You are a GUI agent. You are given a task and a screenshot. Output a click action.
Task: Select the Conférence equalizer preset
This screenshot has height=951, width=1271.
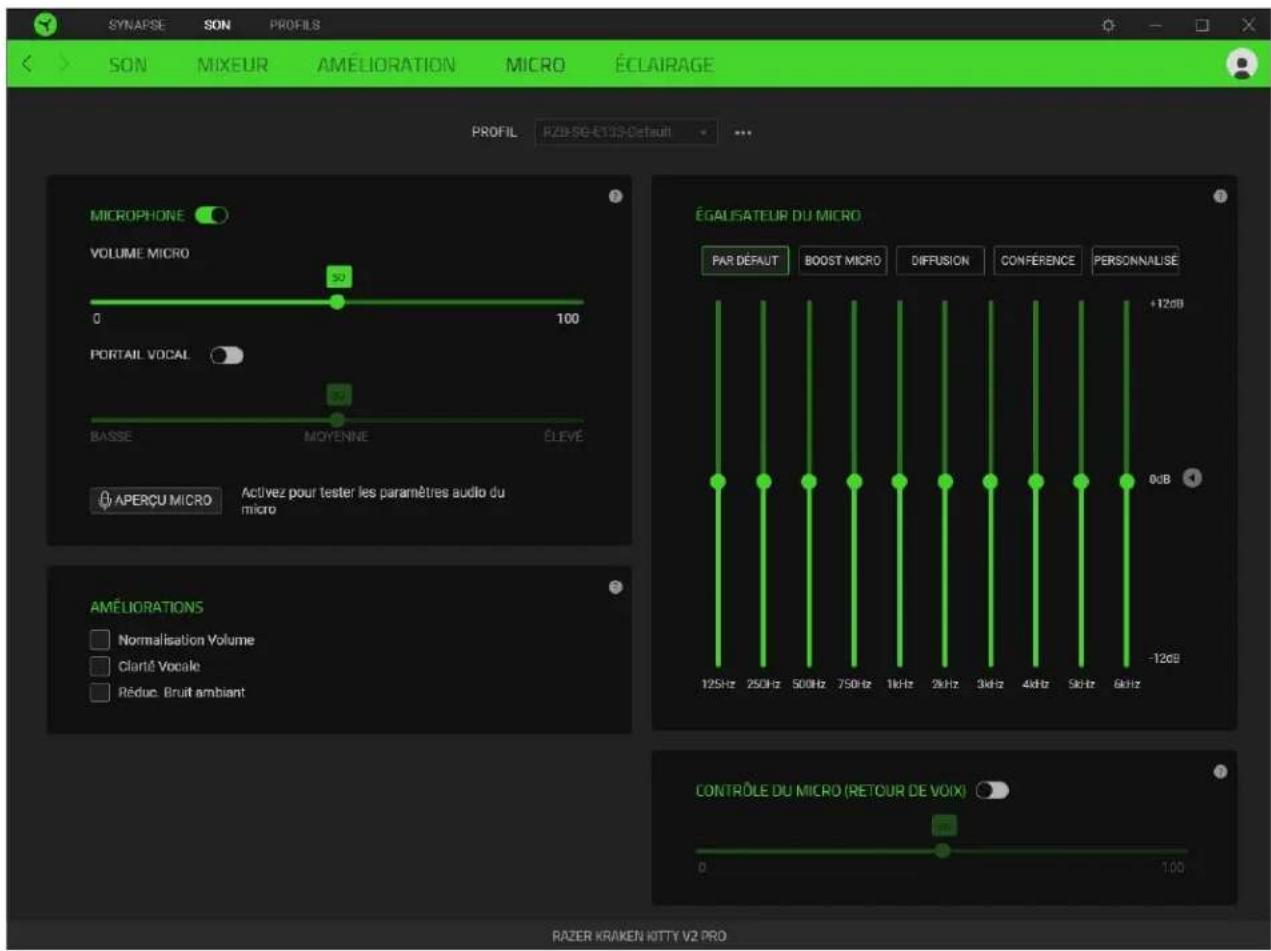[1038, 260]
